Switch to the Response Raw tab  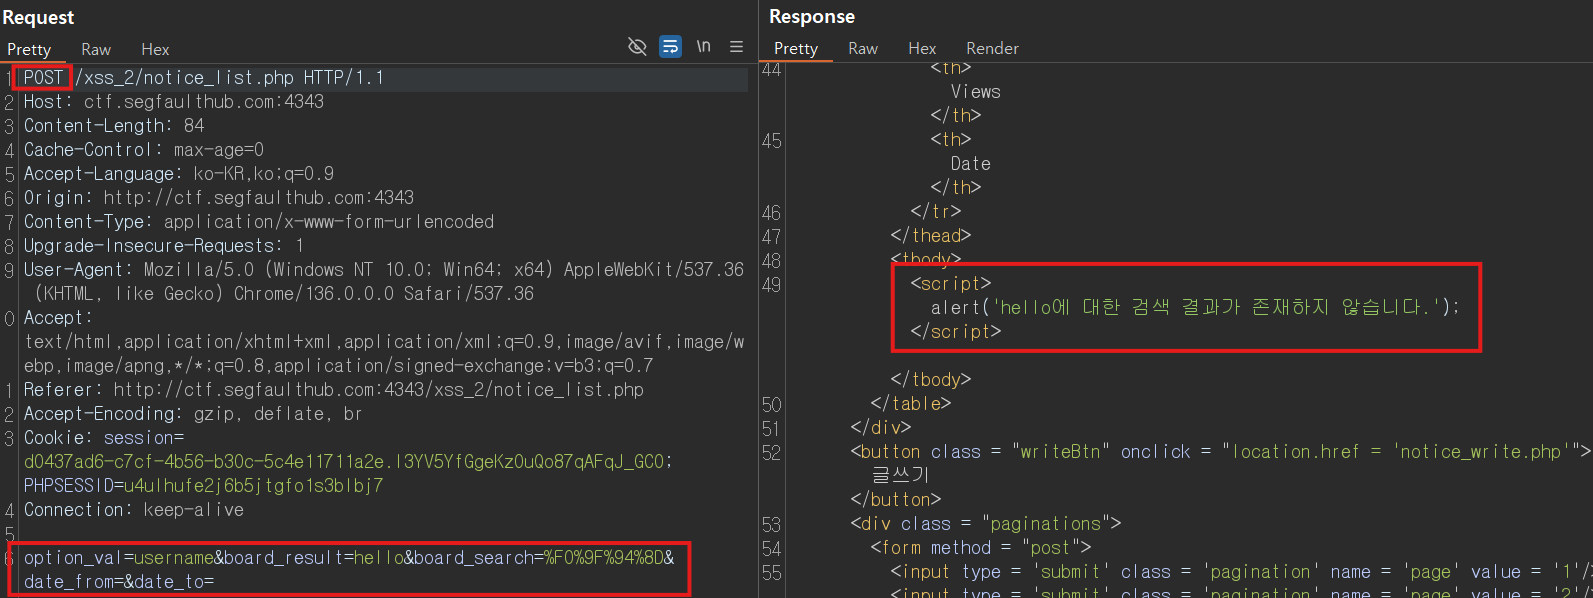tap(863, 48)
